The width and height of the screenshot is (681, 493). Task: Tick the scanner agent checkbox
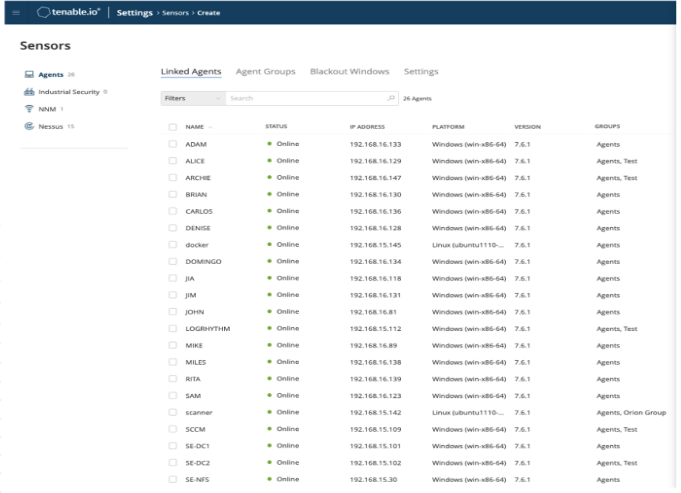point(173,413)
